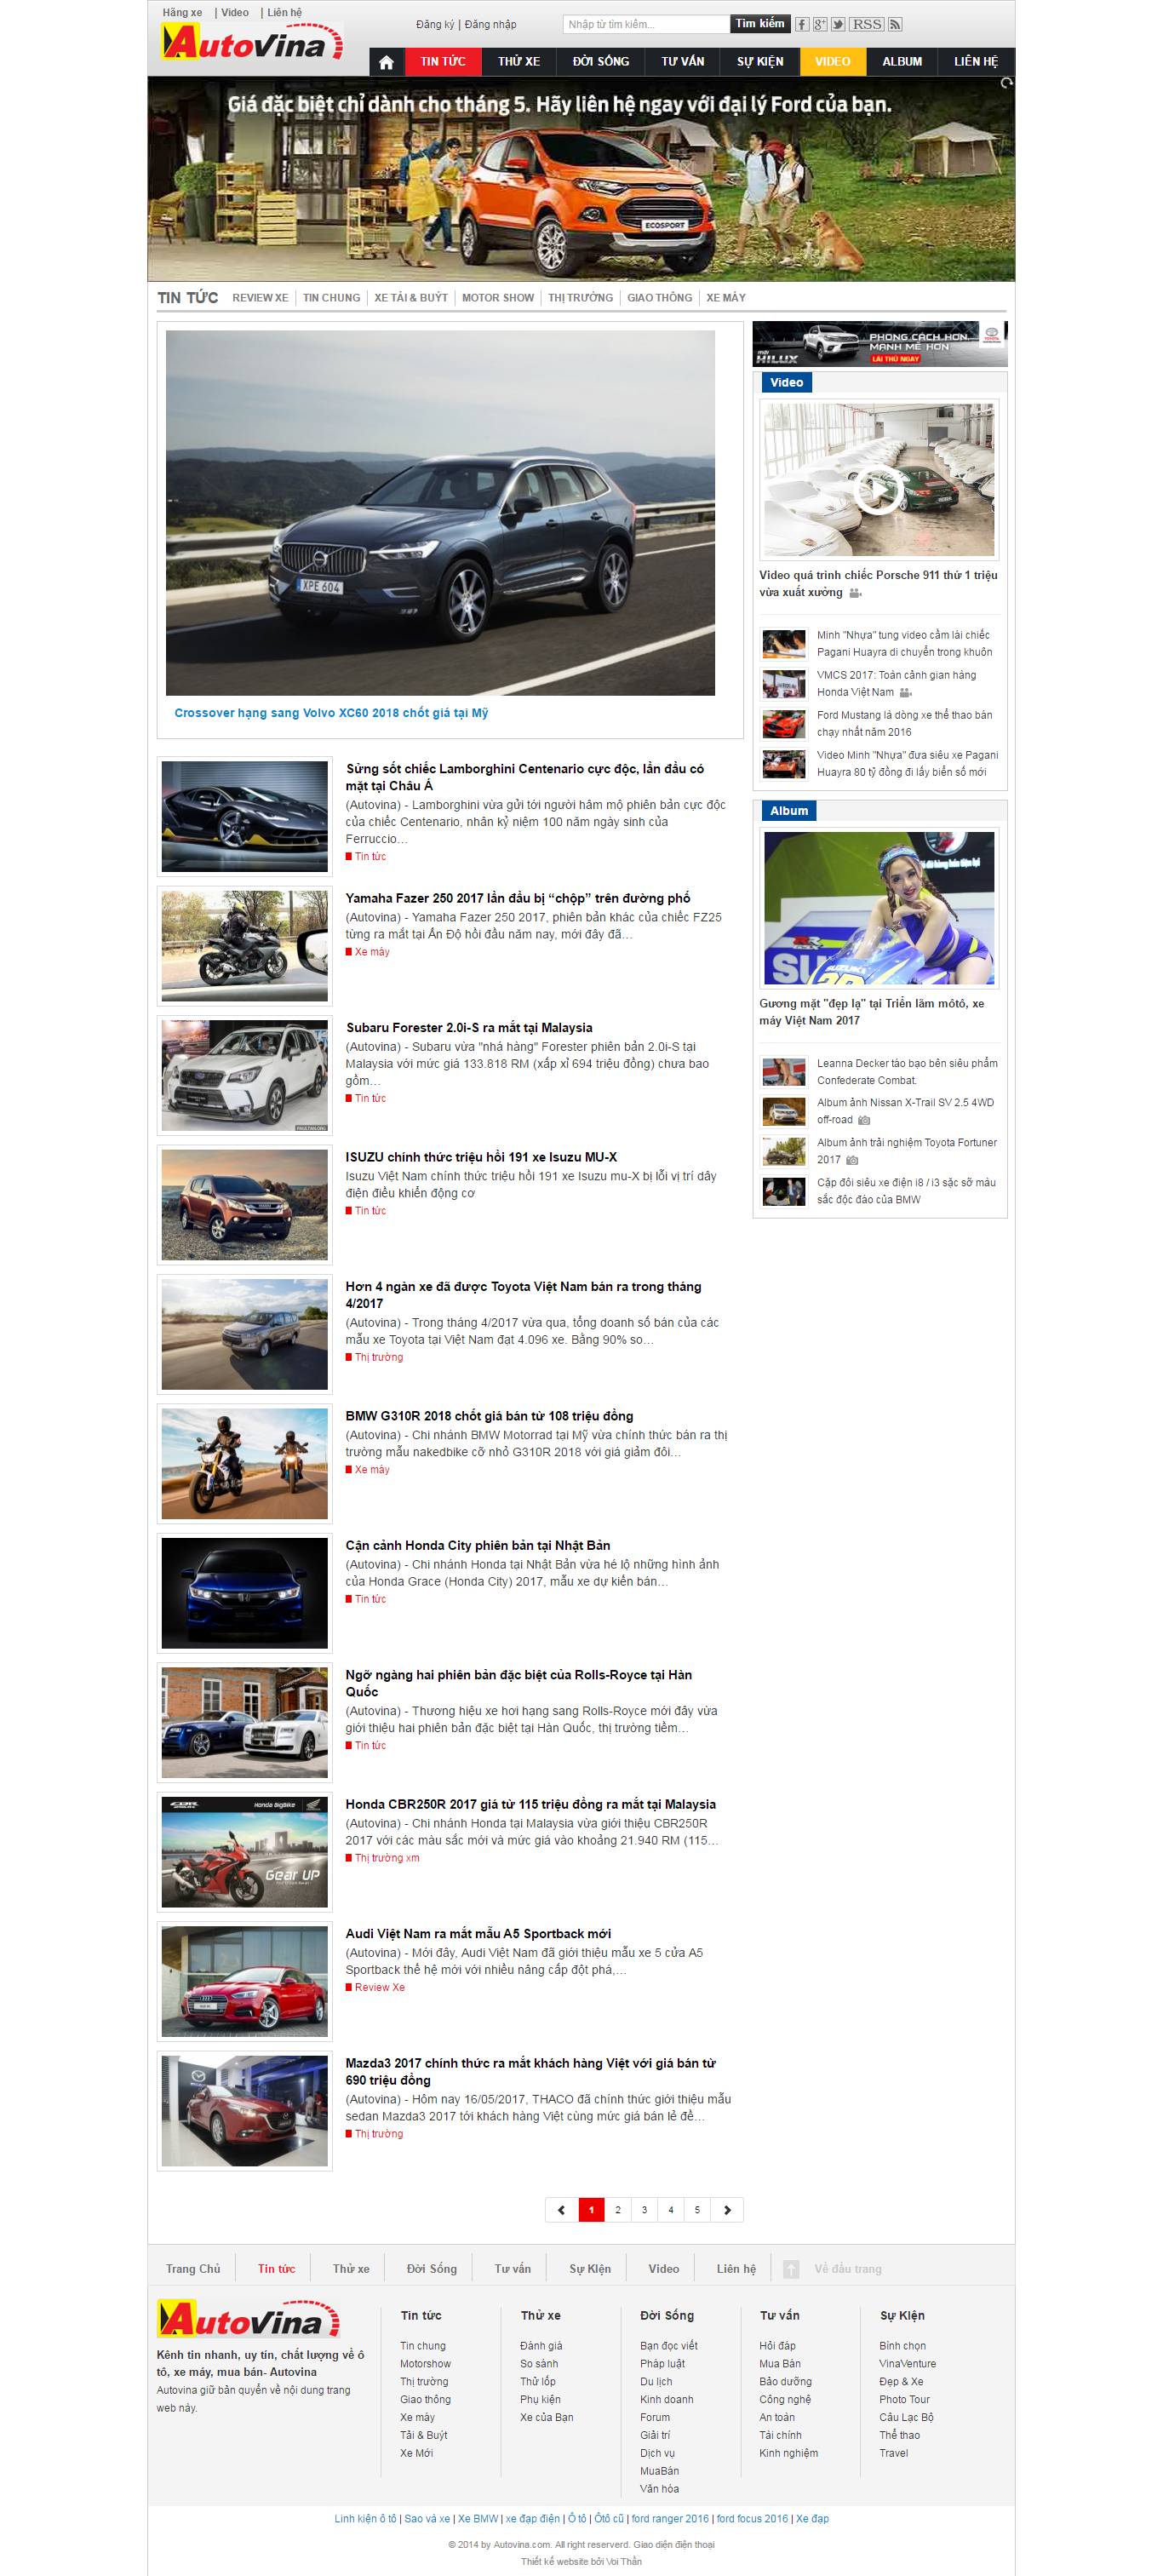The image size is (1163, 2576).
Task: Go to page 5 in pagination
Action: pos(697,2209)
